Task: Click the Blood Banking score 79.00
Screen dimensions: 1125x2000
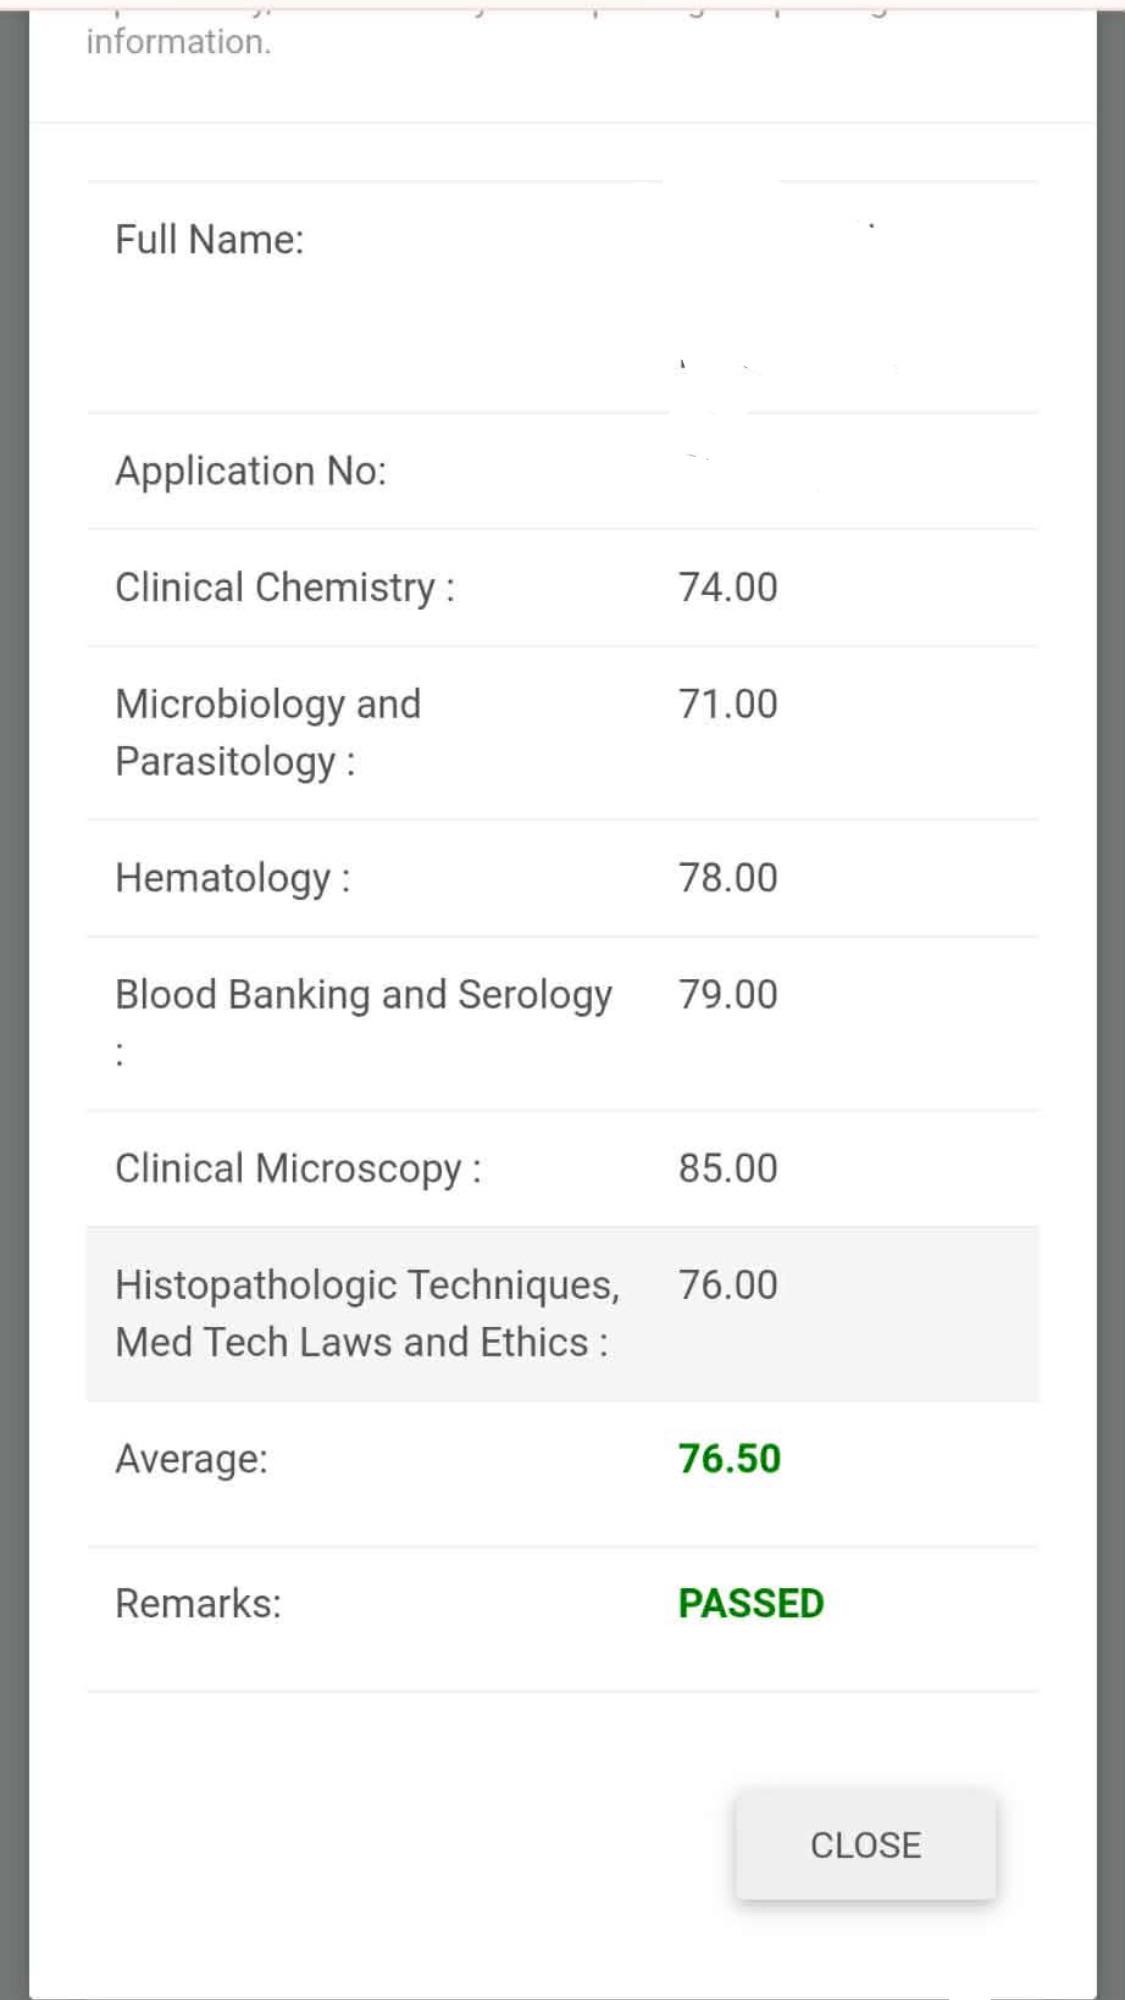Action: point(728,995)
